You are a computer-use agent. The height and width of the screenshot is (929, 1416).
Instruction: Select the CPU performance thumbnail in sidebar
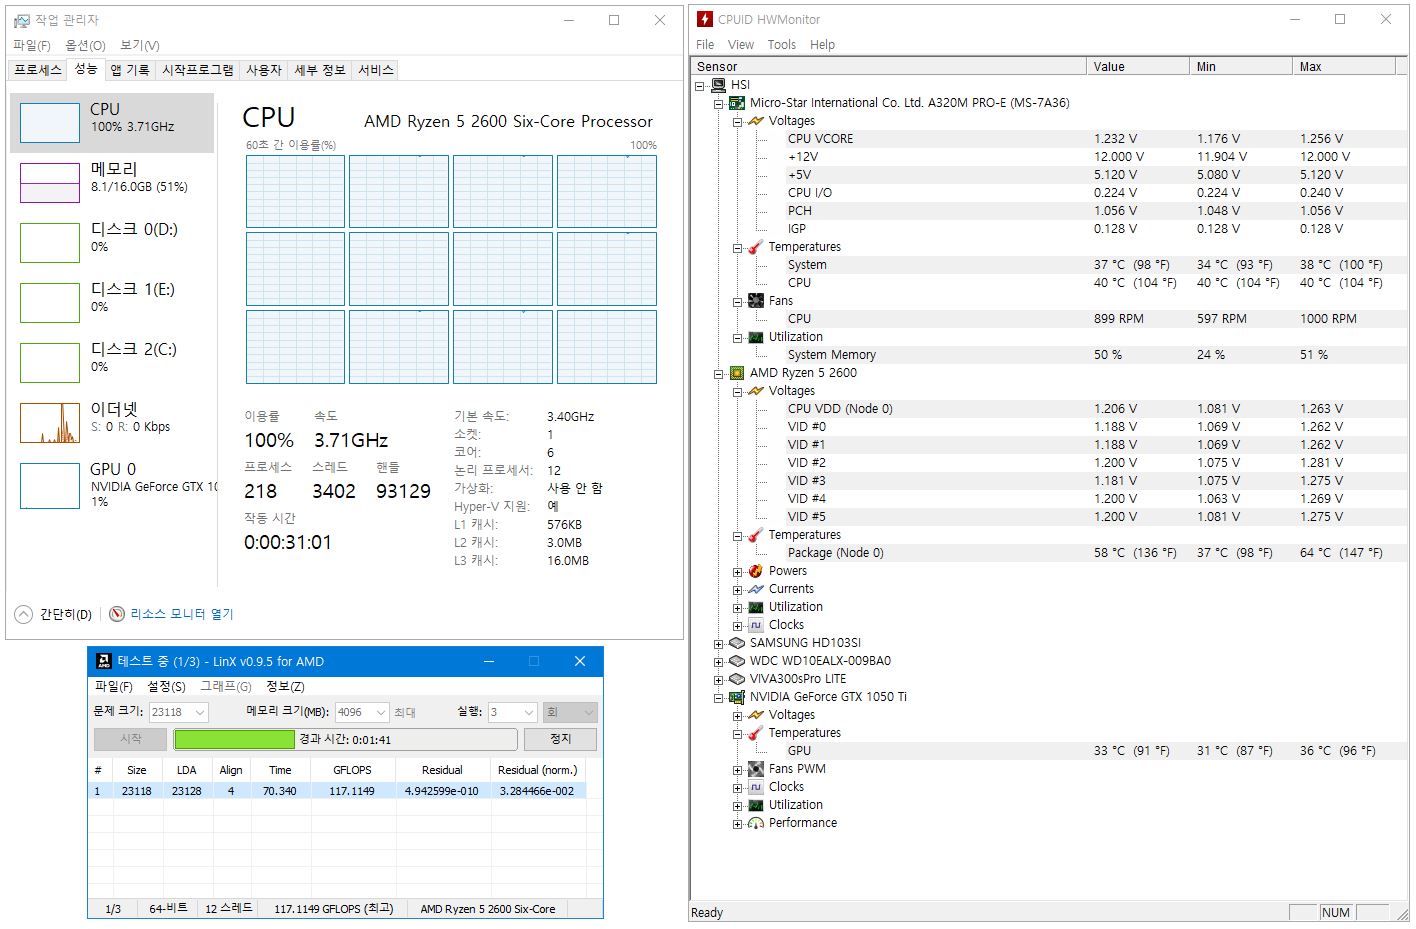pyautogui.click(x=112, y=123)
